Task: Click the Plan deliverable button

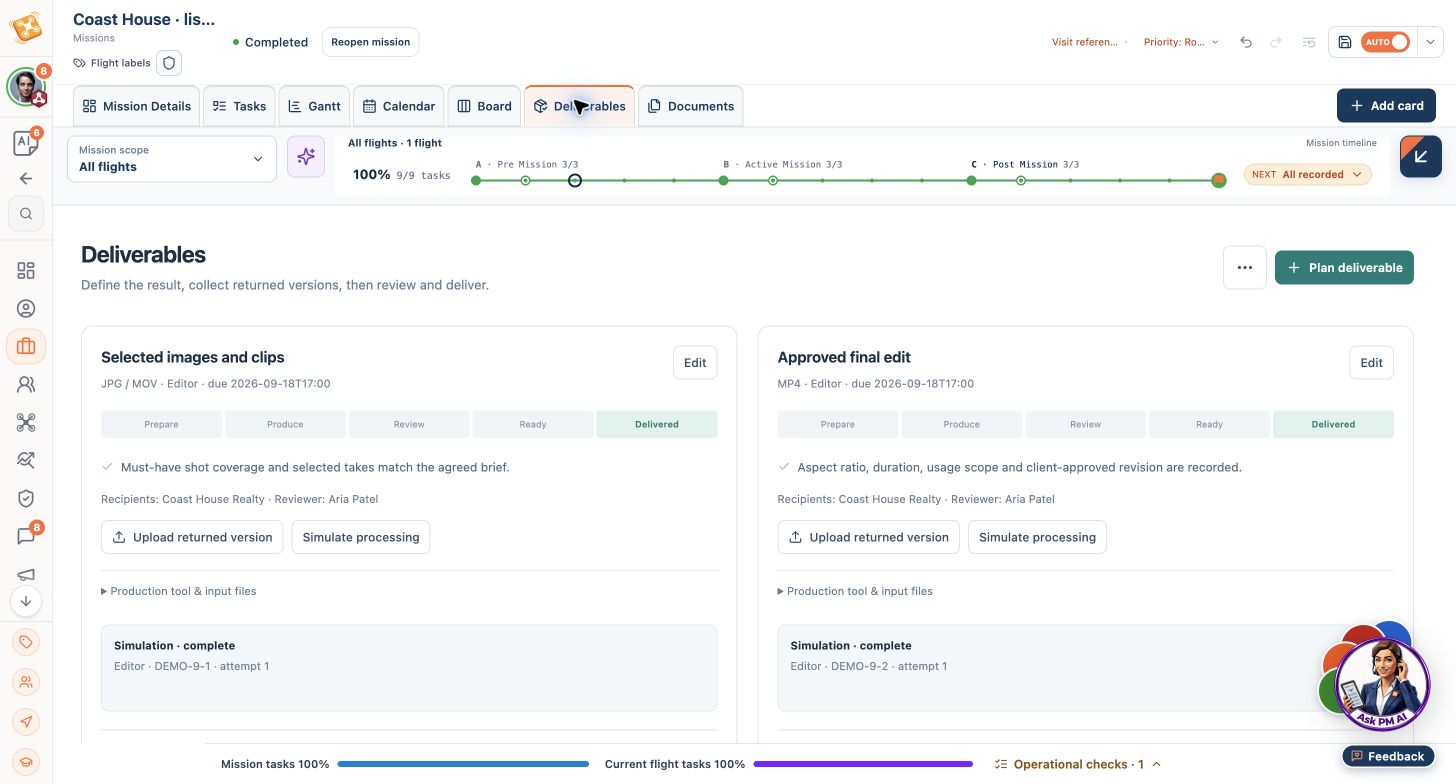Action: coord(1344,268)
